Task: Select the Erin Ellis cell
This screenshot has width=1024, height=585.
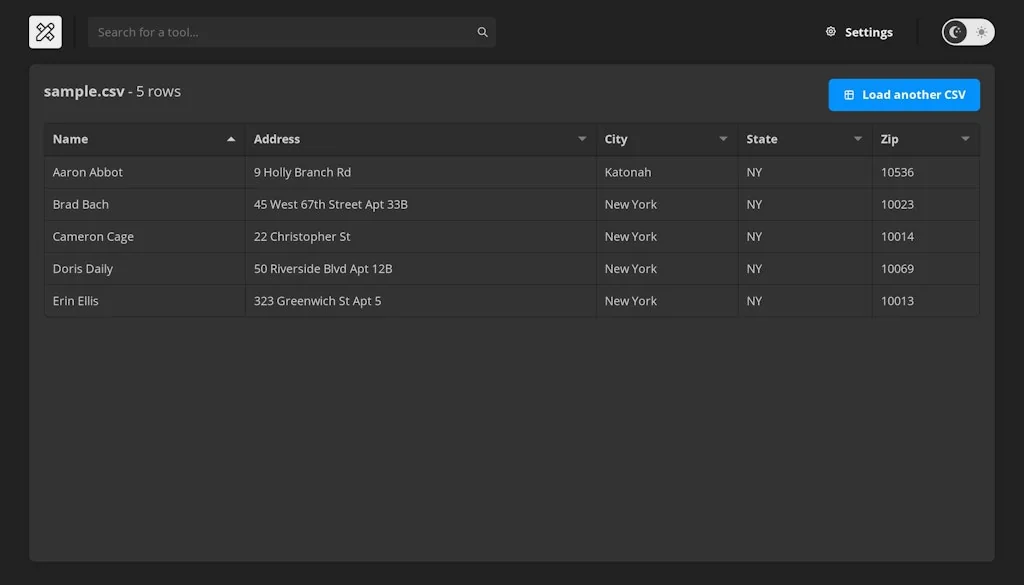Action: (x=144, y=301)
